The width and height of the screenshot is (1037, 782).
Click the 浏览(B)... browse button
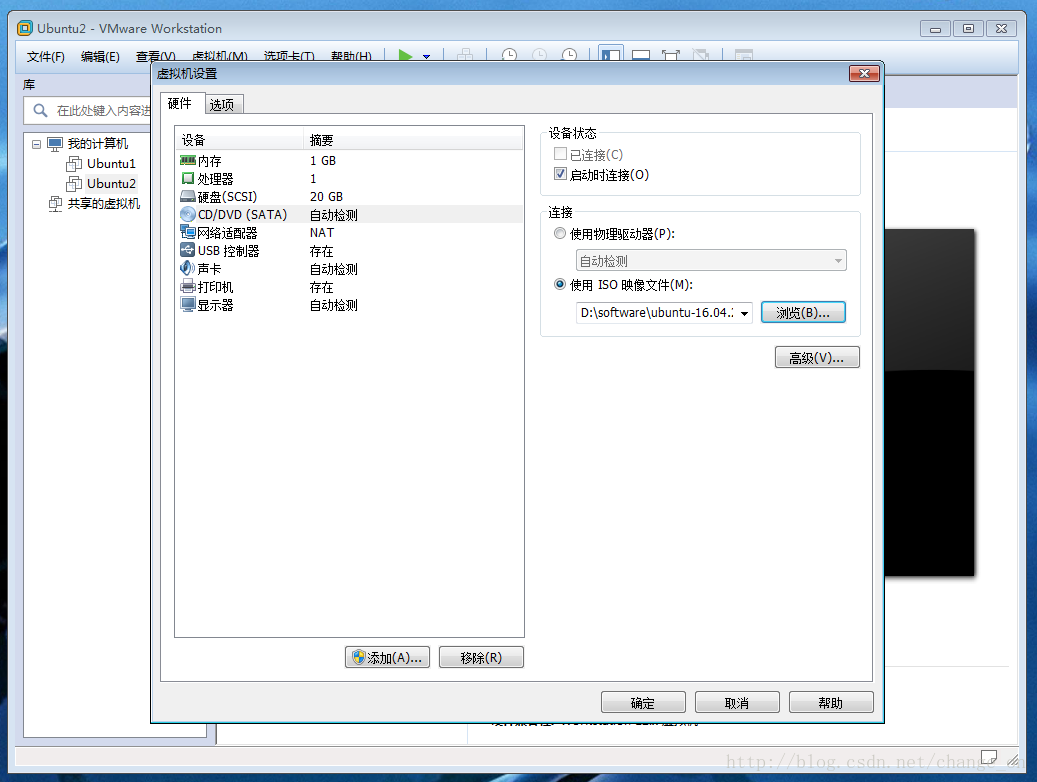pyautogui.click(x=803, y=312)
